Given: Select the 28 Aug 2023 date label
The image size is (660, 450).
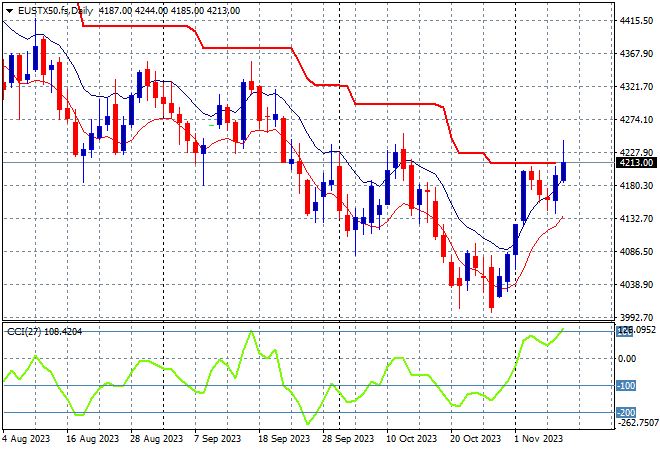Looking at the screenshot, I should 157,439.
